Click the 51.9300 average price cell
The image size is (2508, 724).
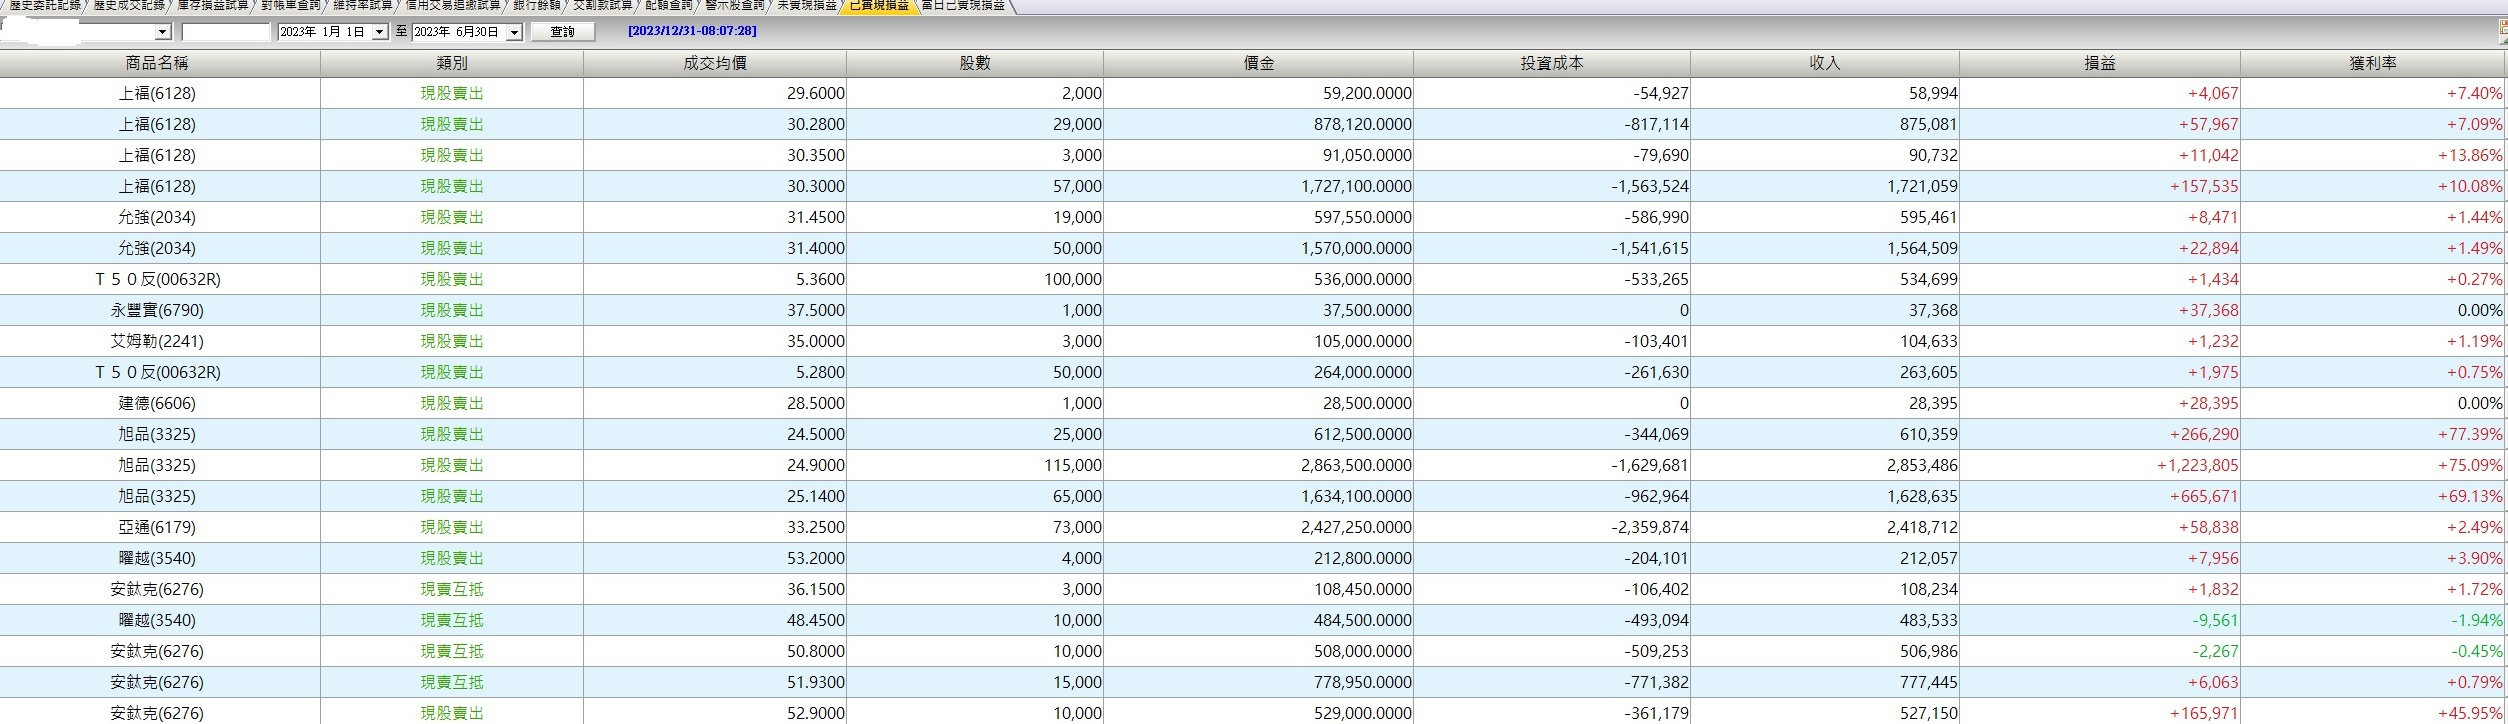[715, 682]
